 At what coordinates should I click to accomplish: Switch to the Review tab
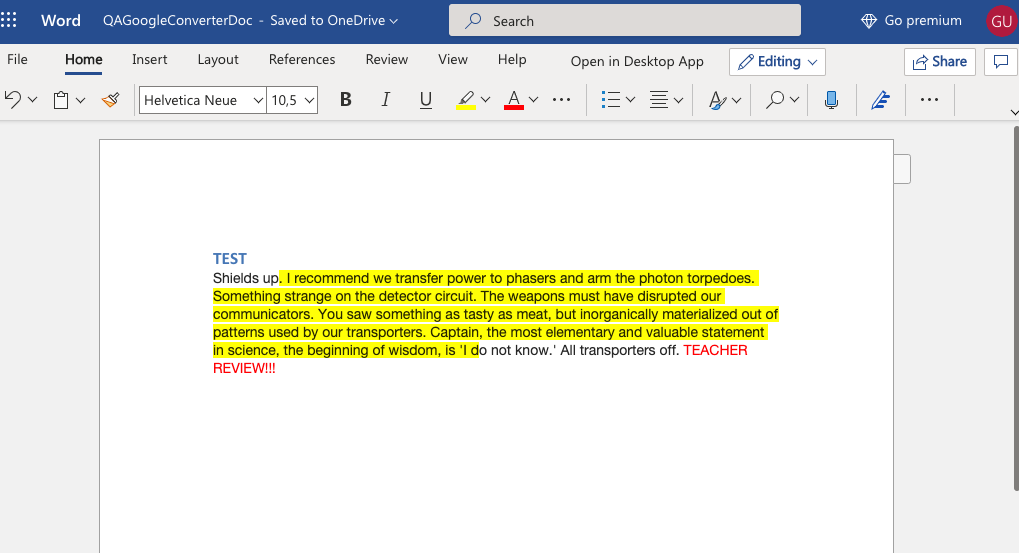(387, 59)
